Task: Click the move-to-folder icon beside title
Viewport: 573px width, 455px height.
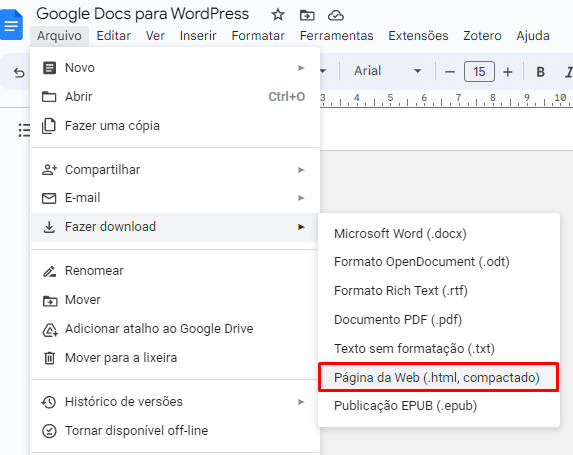Action: click(307, 15)
